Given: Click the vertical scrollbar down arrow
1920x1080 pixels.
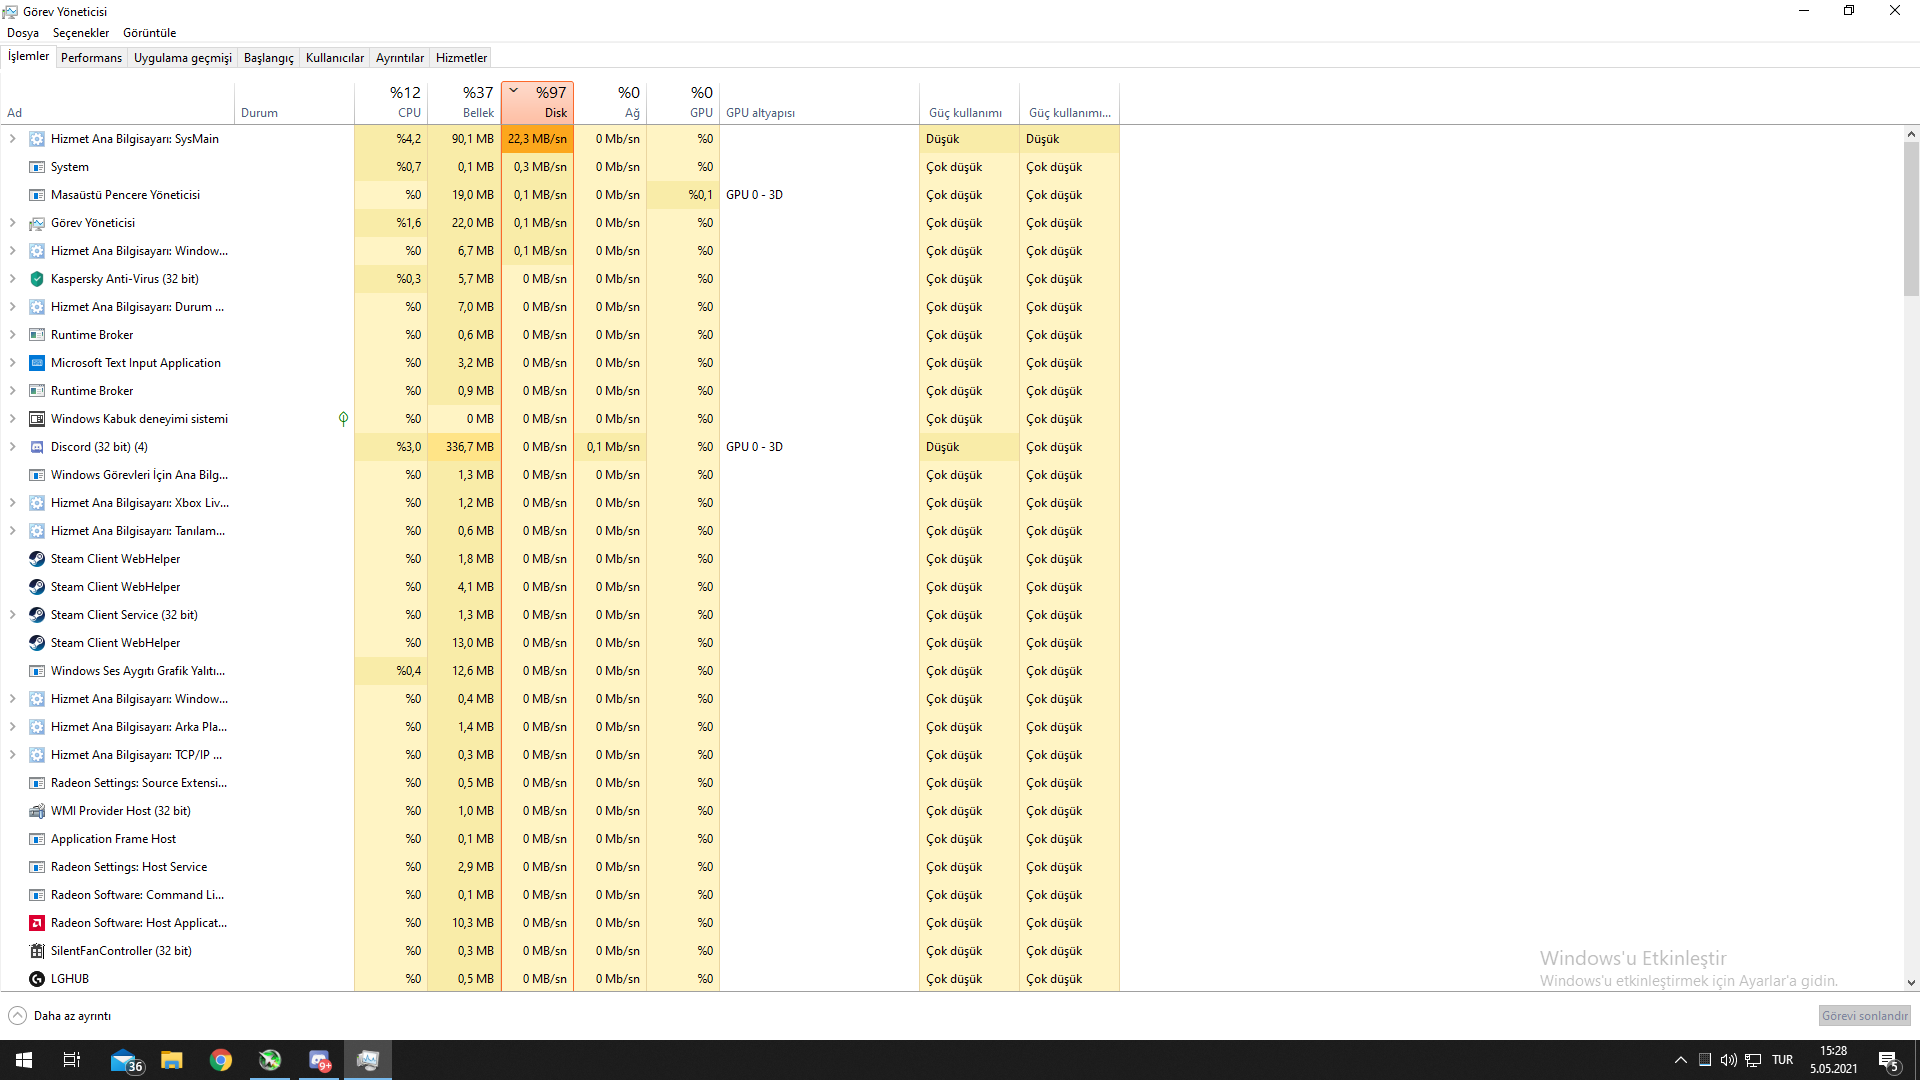Looking at the screenshot, I should 1911,983.
